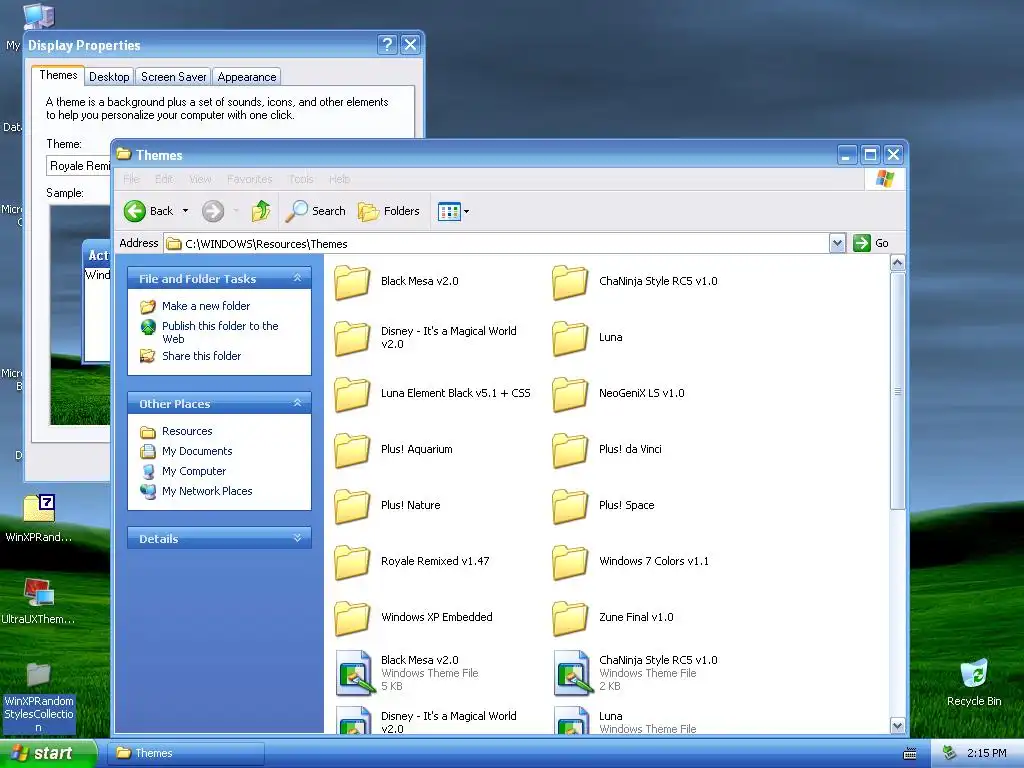Select the Black Mesa v2.0 folder icon
Viewport: 1024px width, 768px height.
click(352, 282)
